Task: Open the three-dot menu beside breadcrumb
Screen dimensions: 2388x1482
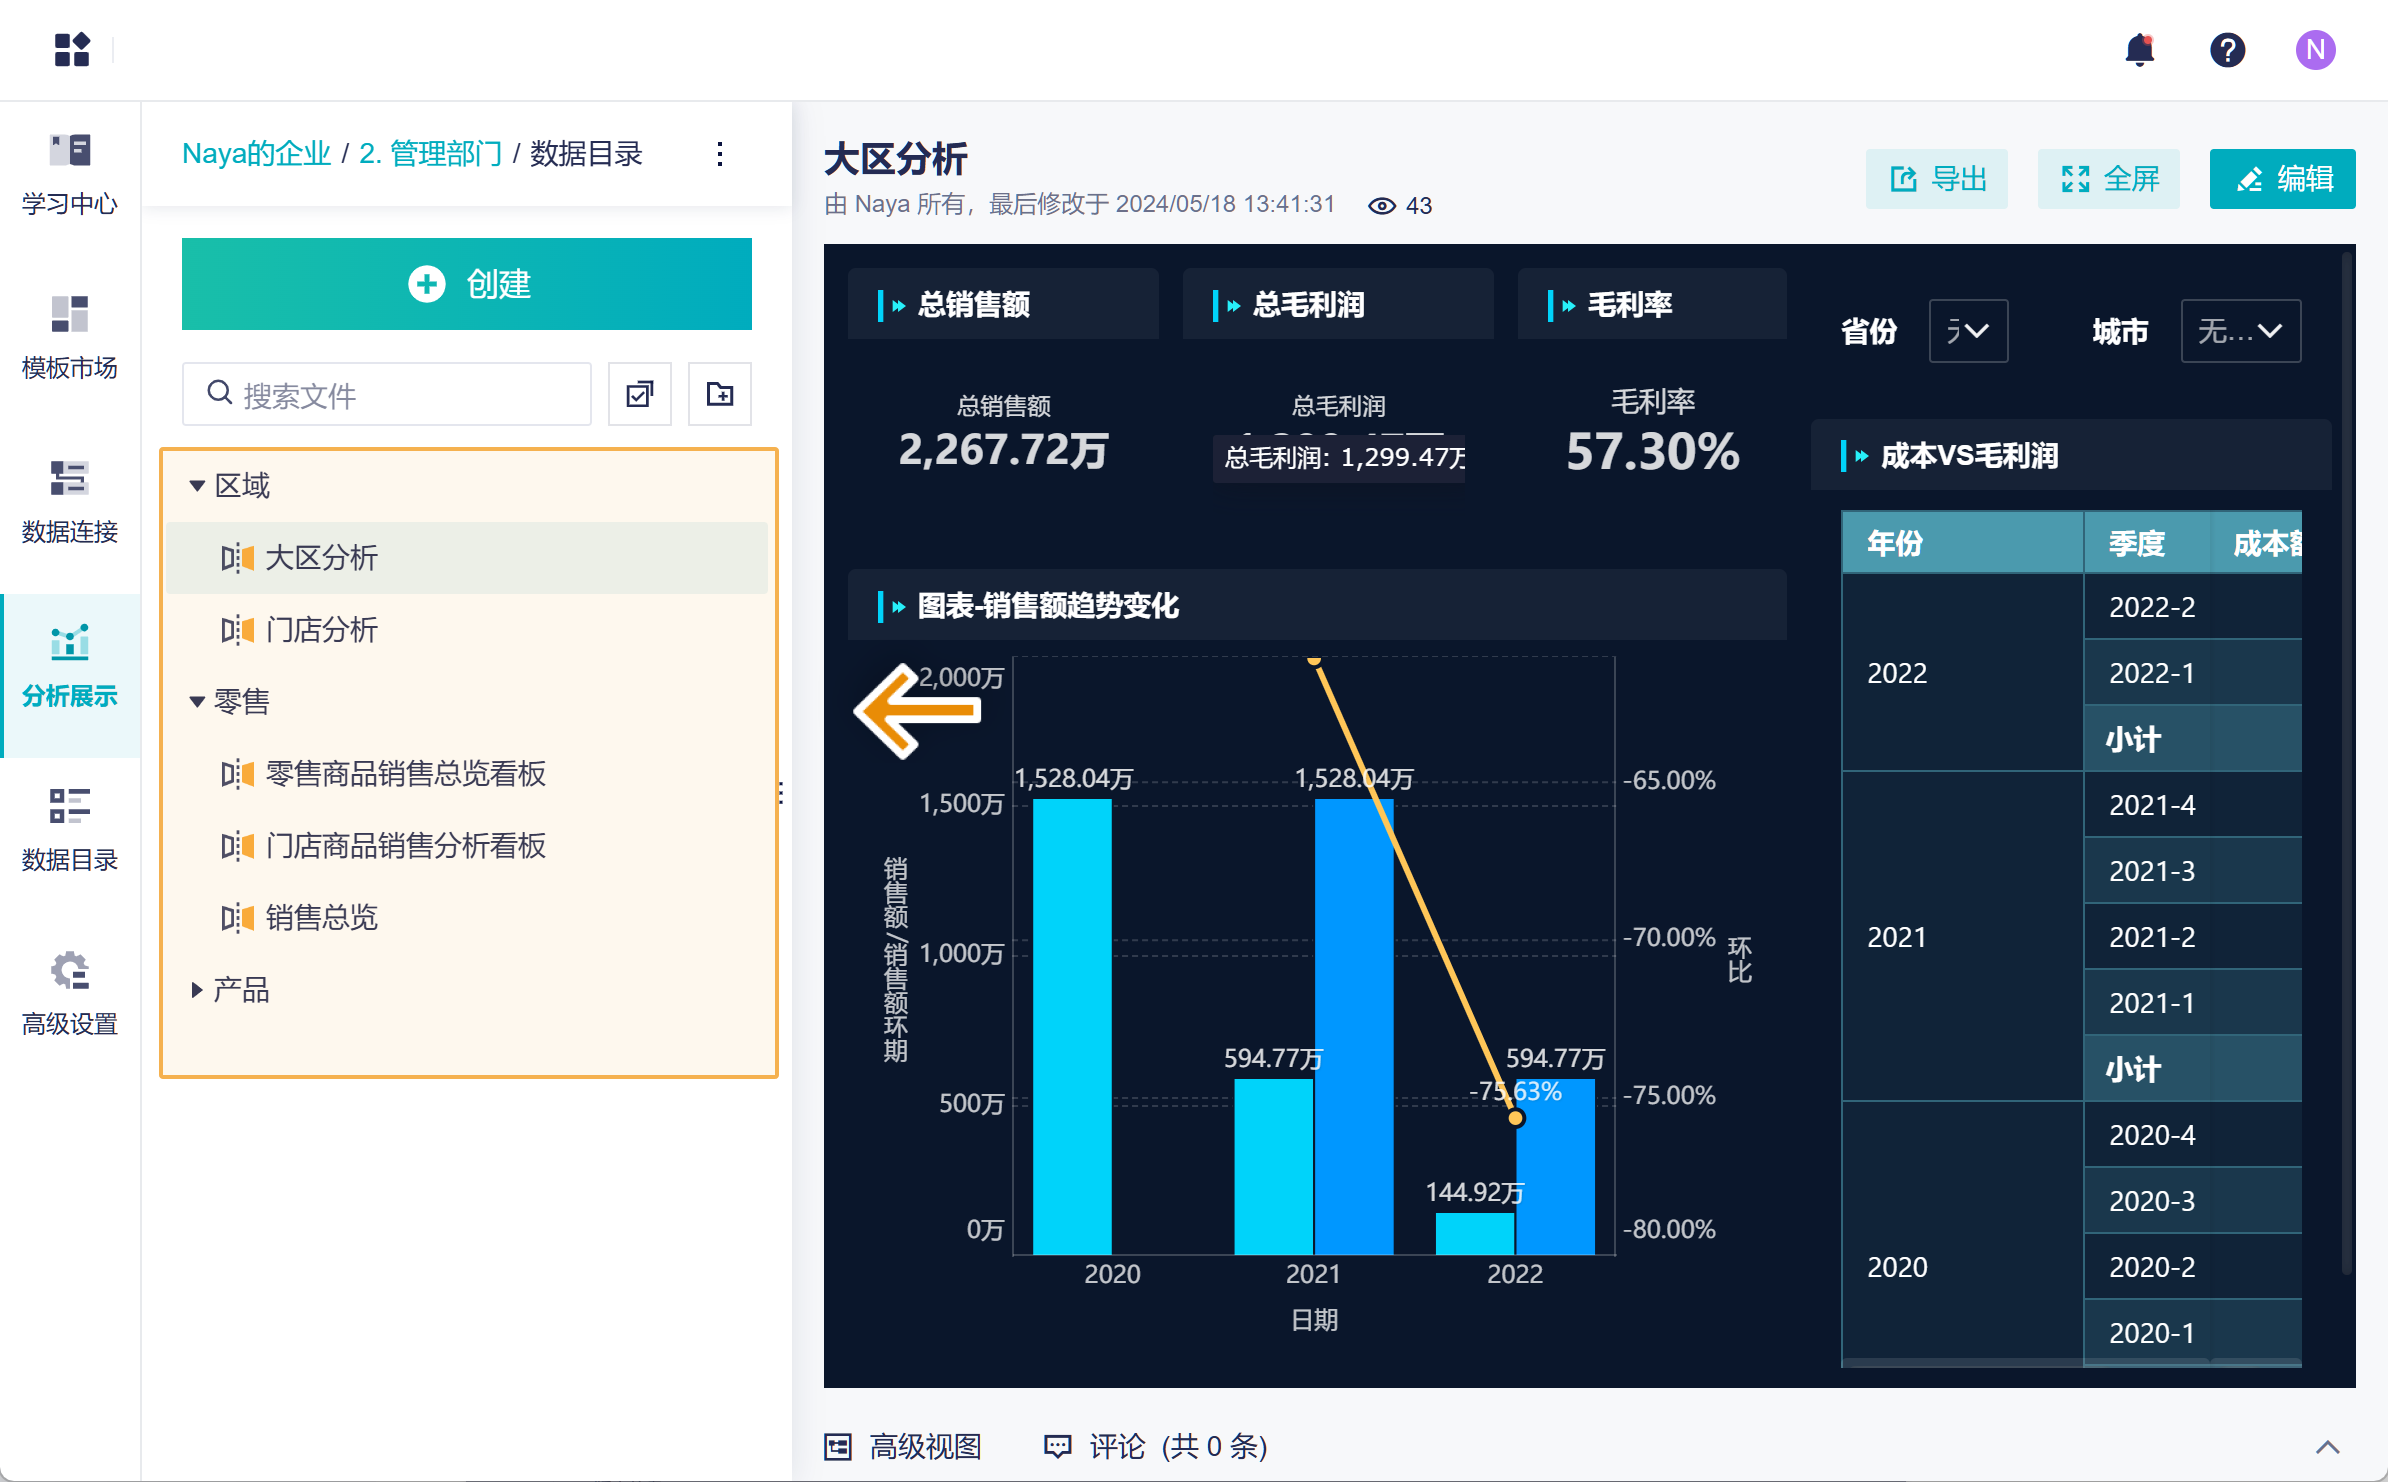Action: pos(720,154)
